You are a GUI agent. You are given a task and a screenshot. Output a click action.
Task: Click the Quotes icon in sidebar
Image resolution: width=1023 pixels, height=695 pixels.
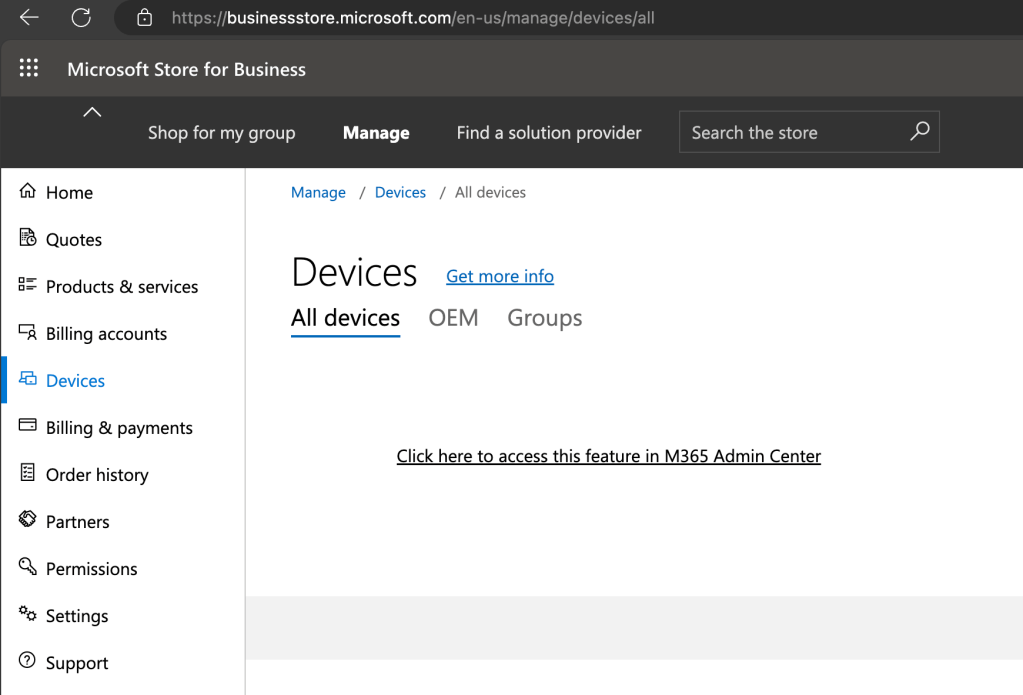[27, 238]
